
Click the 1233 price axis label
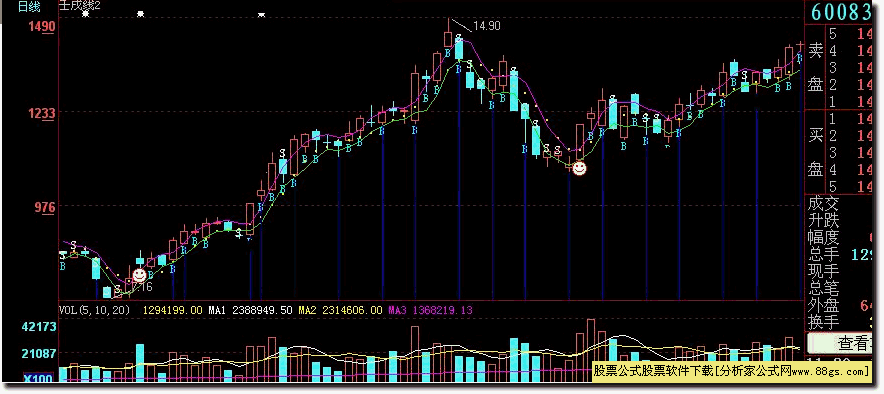point(43,114)
